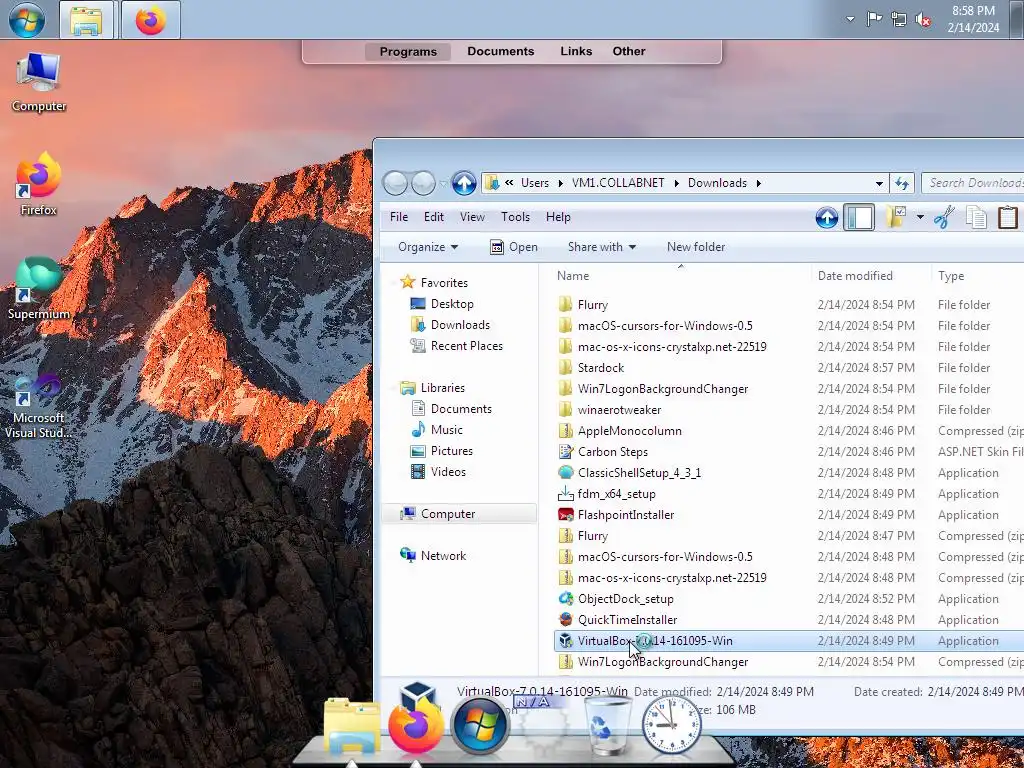Click the Windows logo dock icon
This screenshot has width=1024, height=768.
[x=480, y=726]
